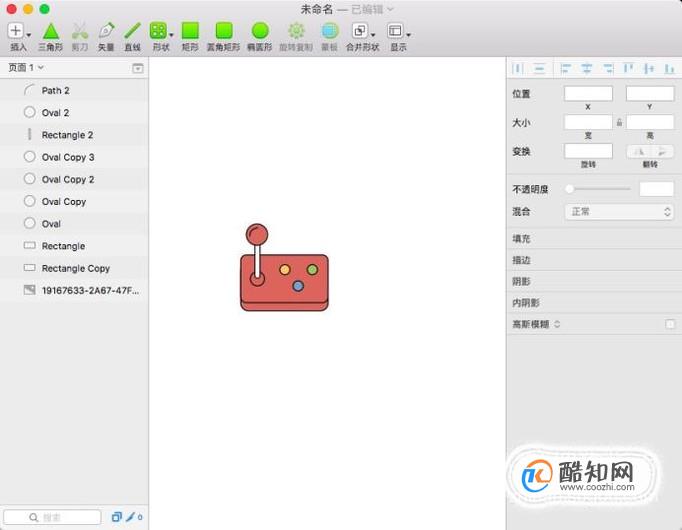Toggle the size proportion lock icon
This screenshot has width=682, height=530.
[x=619, y=123]
